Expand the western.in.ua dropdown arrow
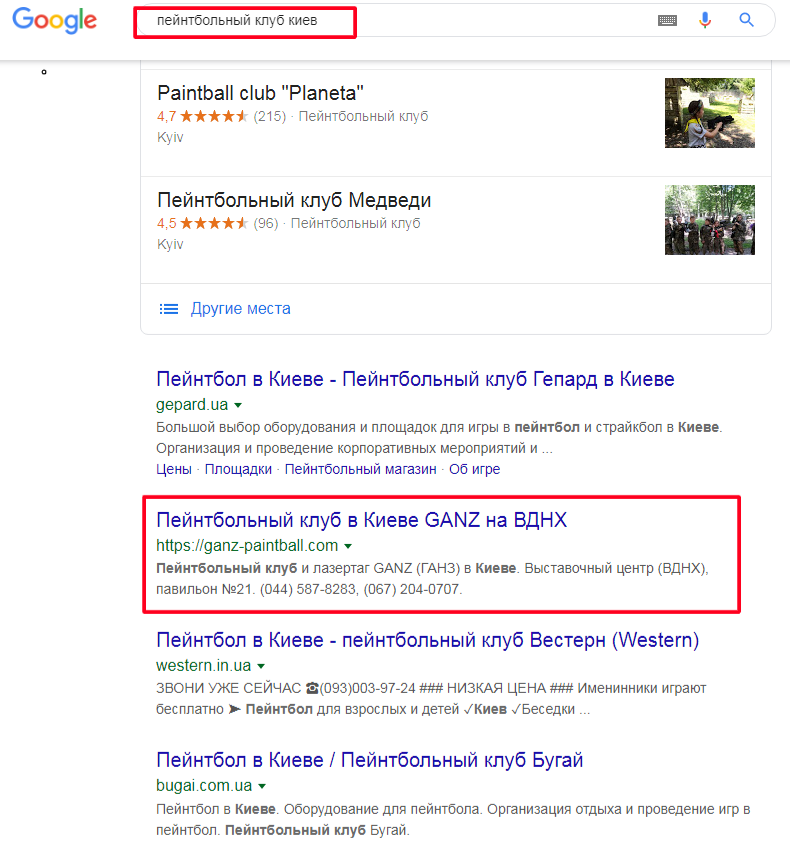790x846 pixels. [x=261, y=666]
